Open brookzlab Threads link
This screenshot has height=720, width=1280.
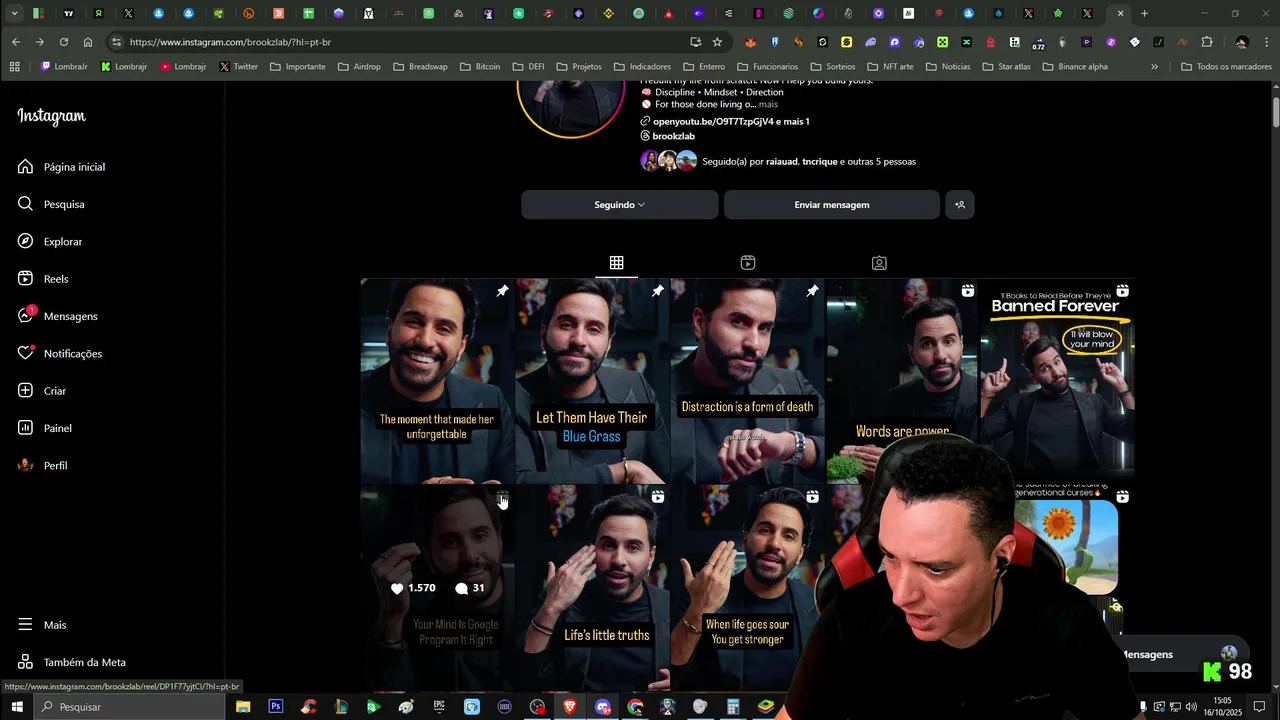click(x=673, y=136)
